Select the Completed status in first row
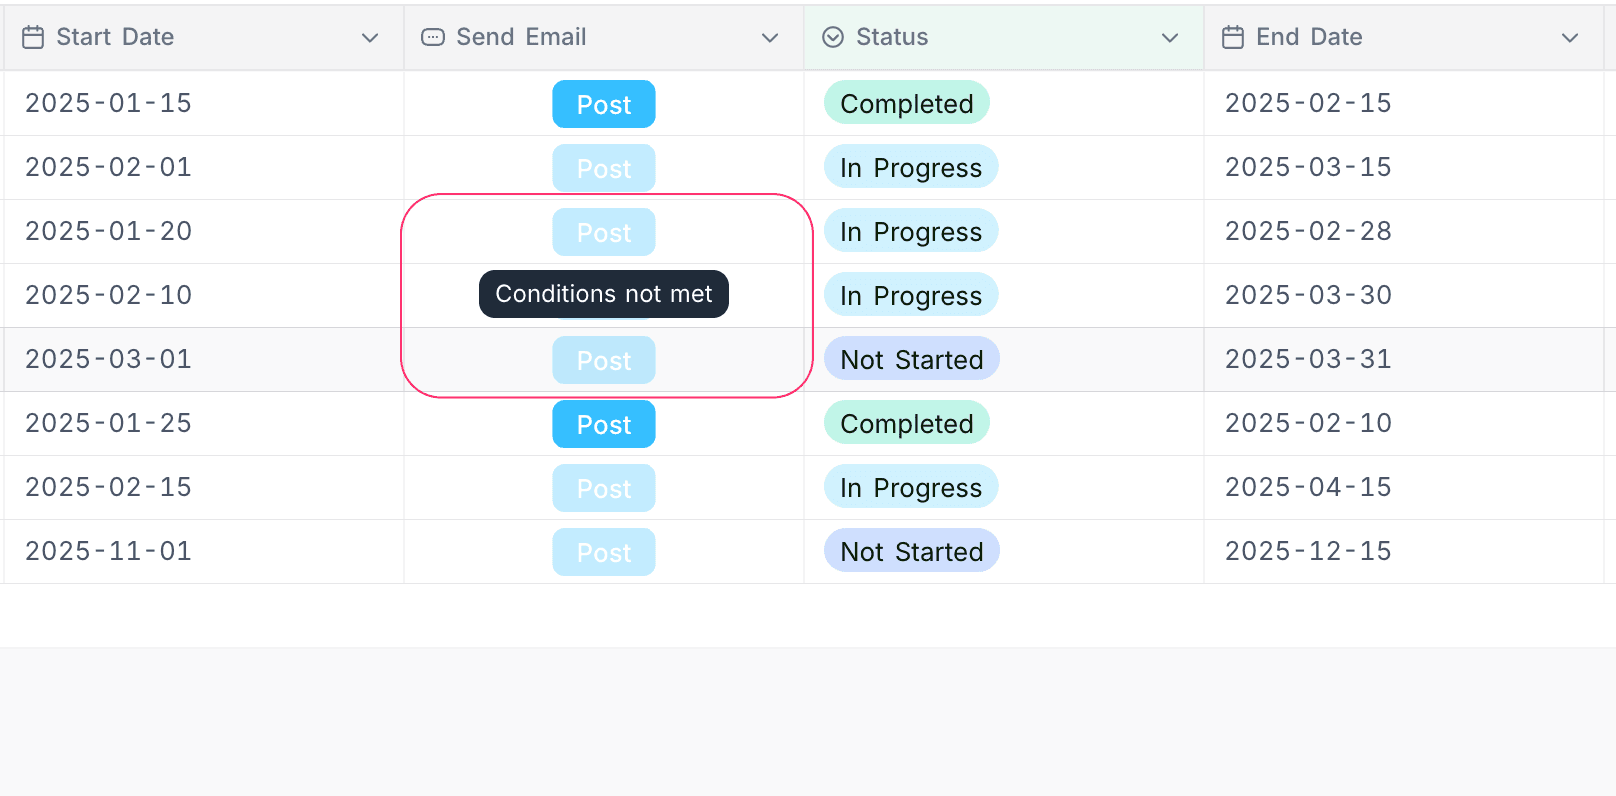This screenshot has height=796, width=1616. click(906, 104)
